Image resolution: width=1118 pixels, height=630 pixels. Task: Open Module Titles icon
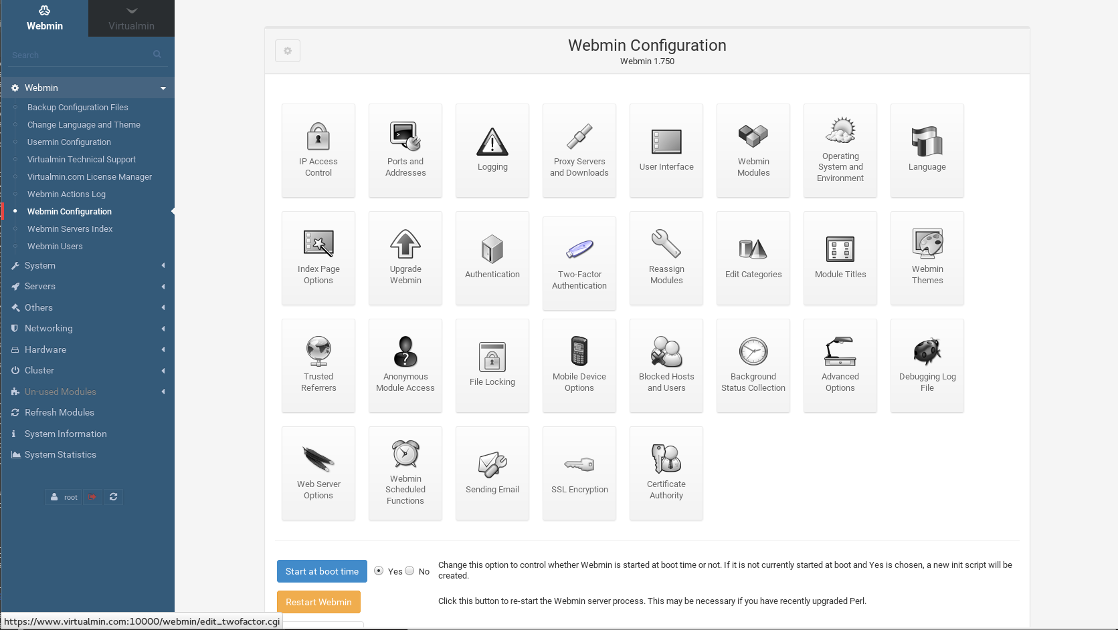click(840, 258)
